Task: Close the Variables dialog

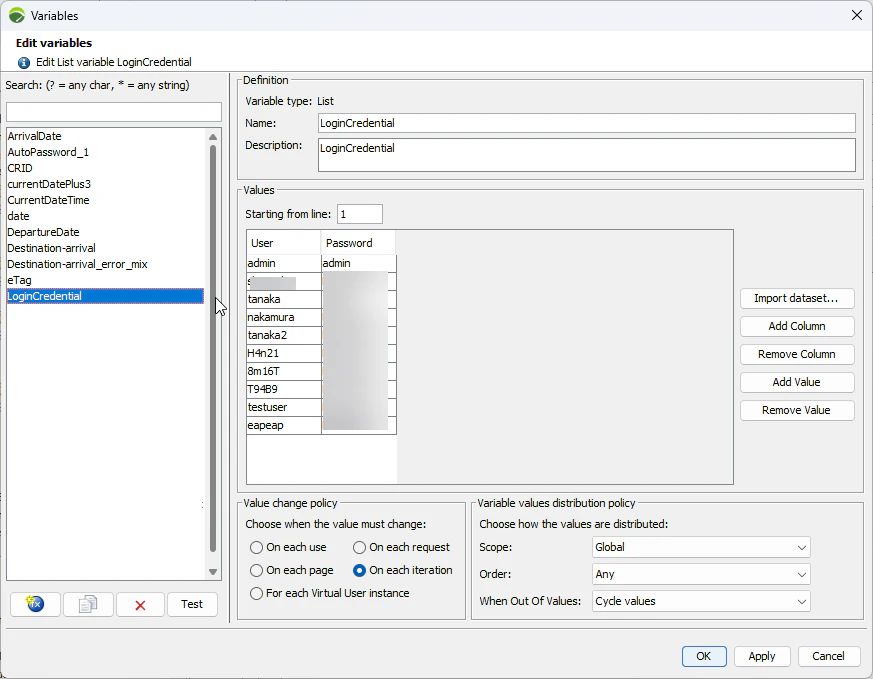Action: [857, 16]
